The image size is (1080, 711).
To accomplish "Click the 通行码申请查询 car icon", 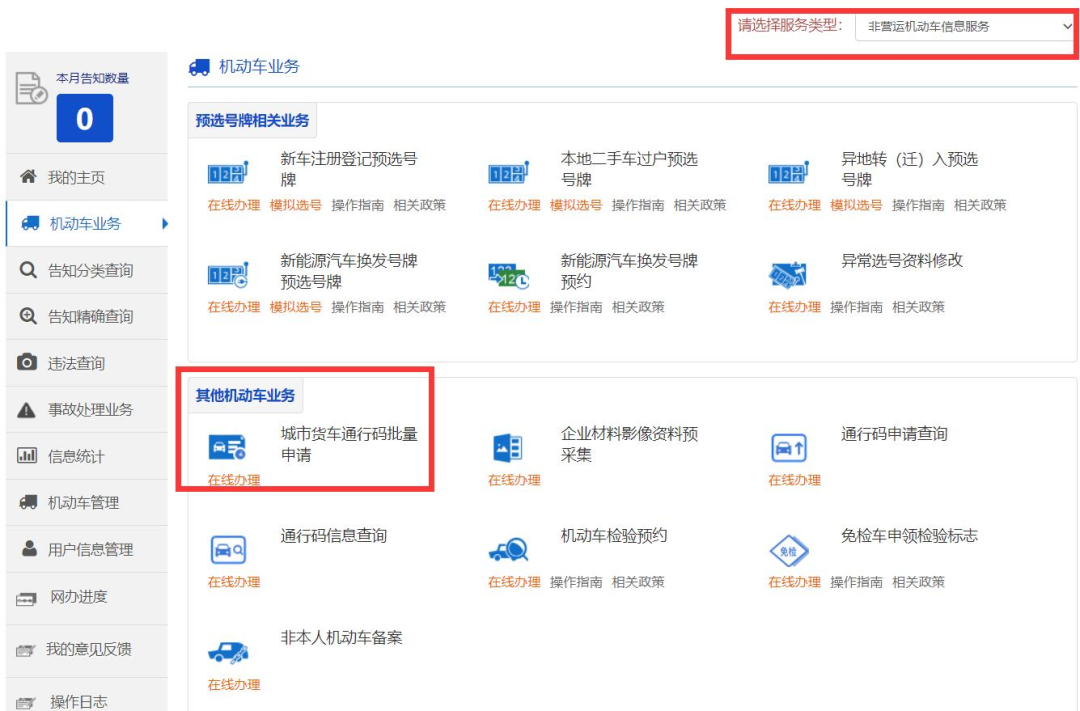I will (788, 448).
